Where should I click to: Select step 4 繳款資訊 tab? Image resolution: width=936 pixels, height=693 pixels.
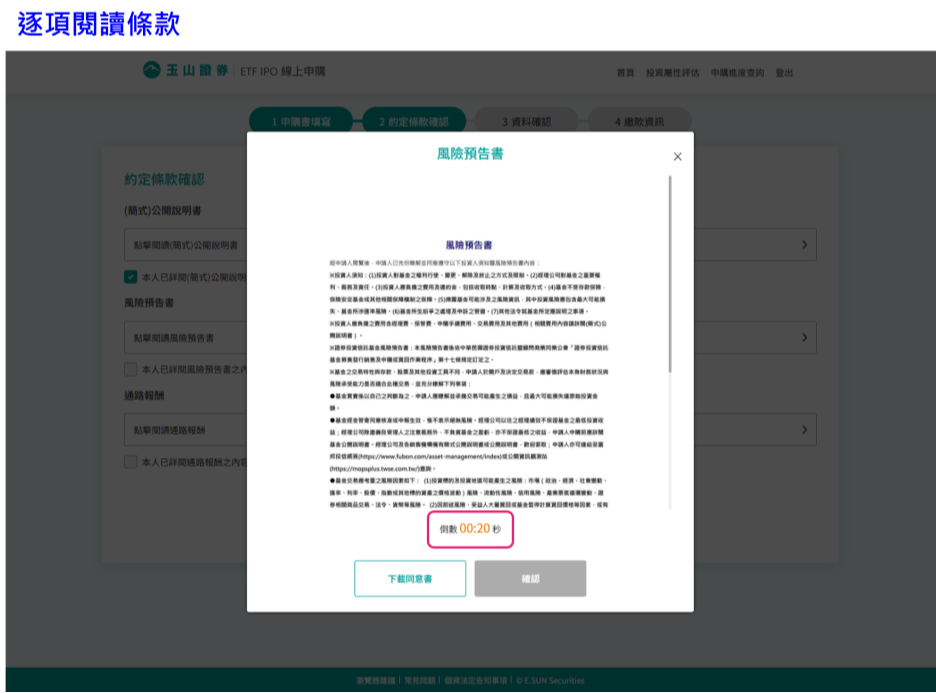pos(639,122)
